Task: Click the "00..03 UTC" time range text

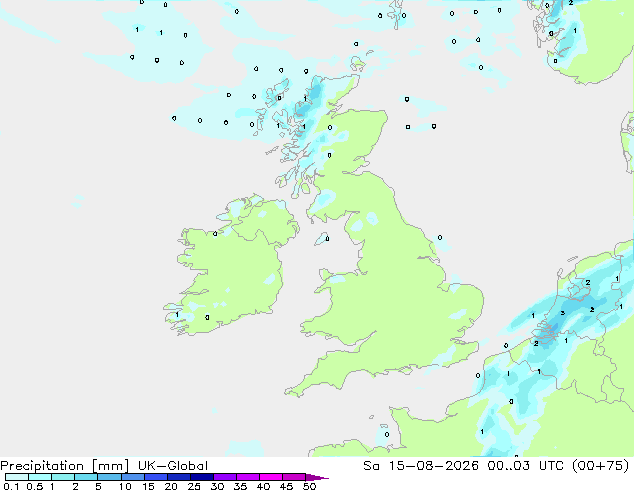Action: [528, 466]
